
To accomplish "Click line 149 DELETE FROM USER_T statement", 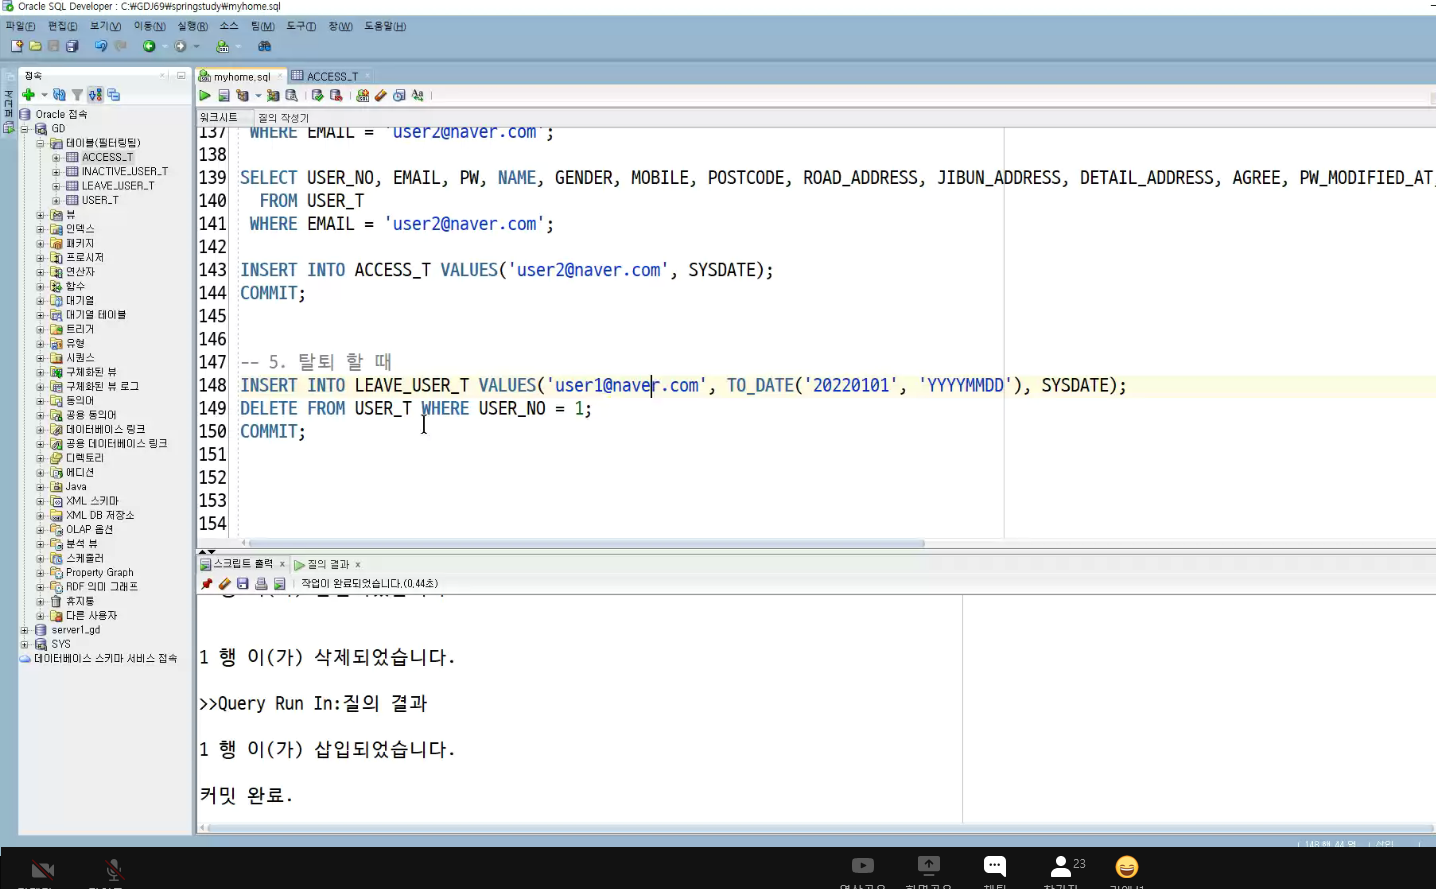I will (x=416, y=408).
